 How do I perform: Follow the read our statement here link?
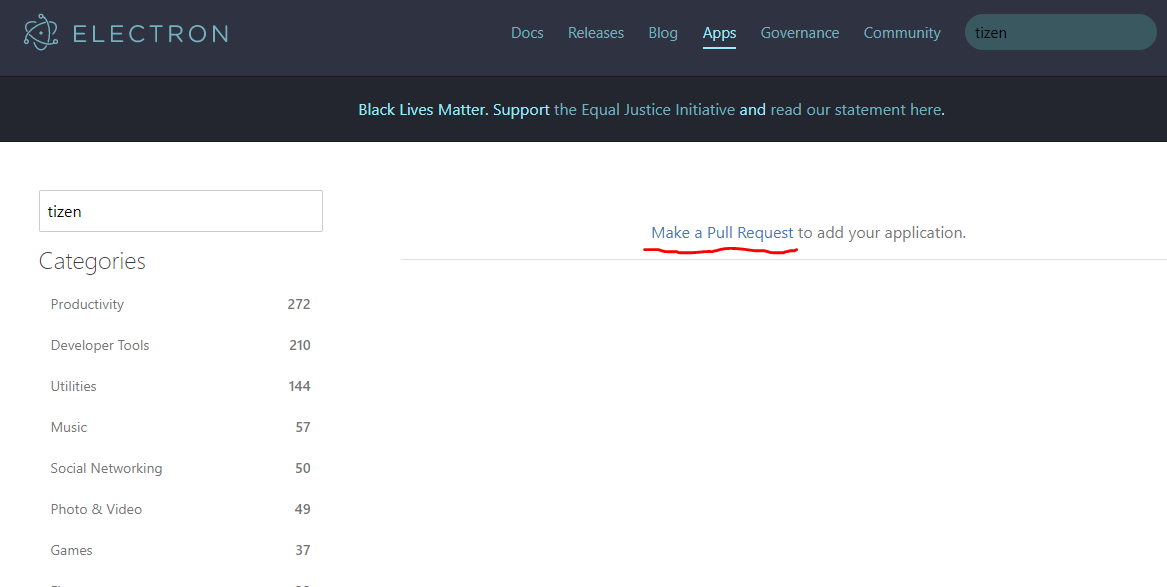click(x=855, y=109)
